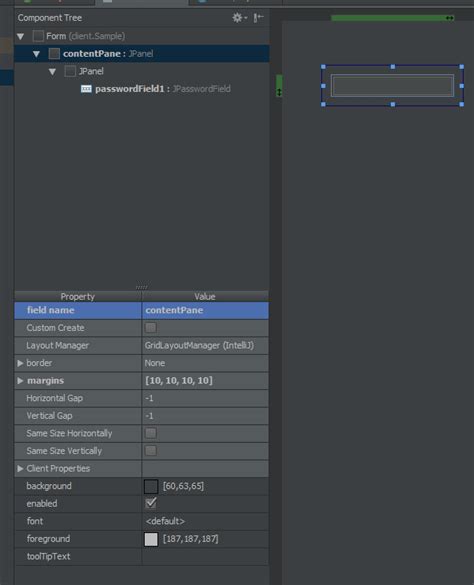Click the green row caption marker
Viewport: 474px width, 585px height.
coord(279,85)
